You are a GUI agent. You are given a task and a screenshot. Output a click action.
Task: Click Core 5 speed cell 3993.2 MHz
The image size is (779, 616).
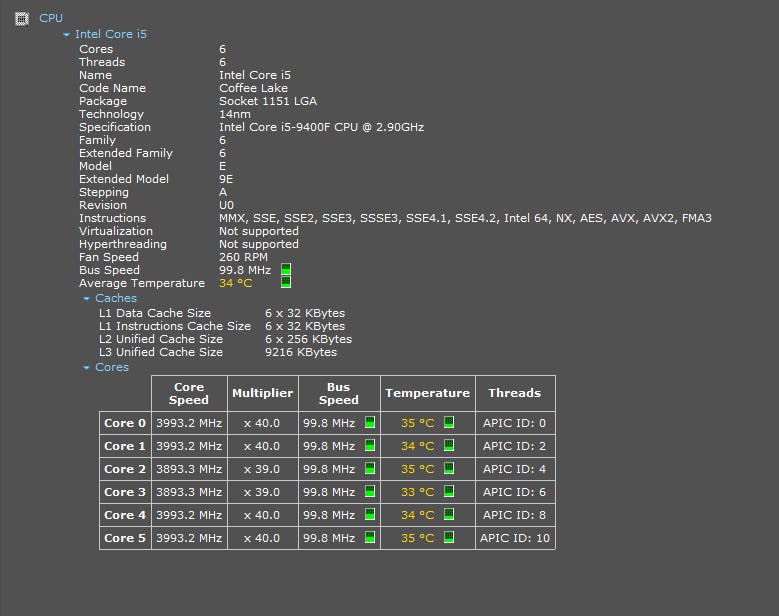[189, 538]
